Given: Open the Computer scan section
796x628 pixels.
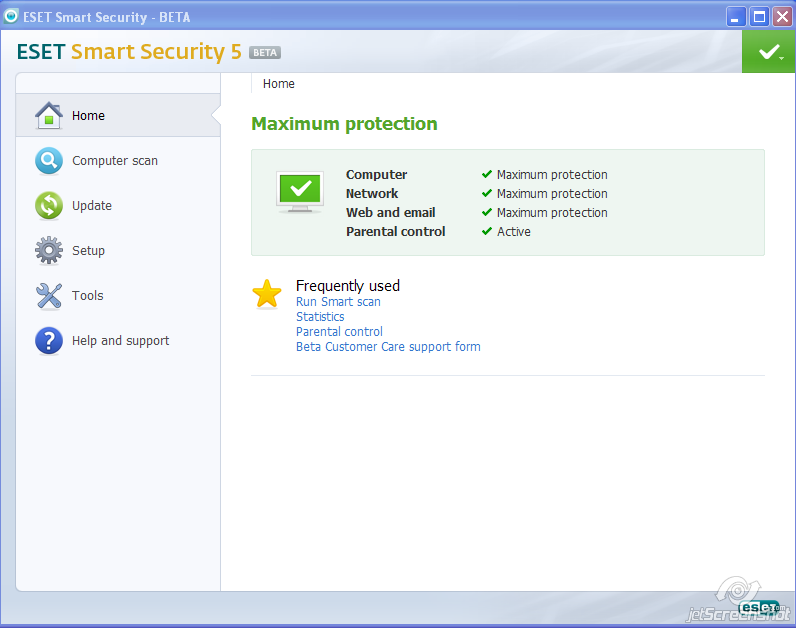Looking at the screenshot, I should [x=118, y=160].
